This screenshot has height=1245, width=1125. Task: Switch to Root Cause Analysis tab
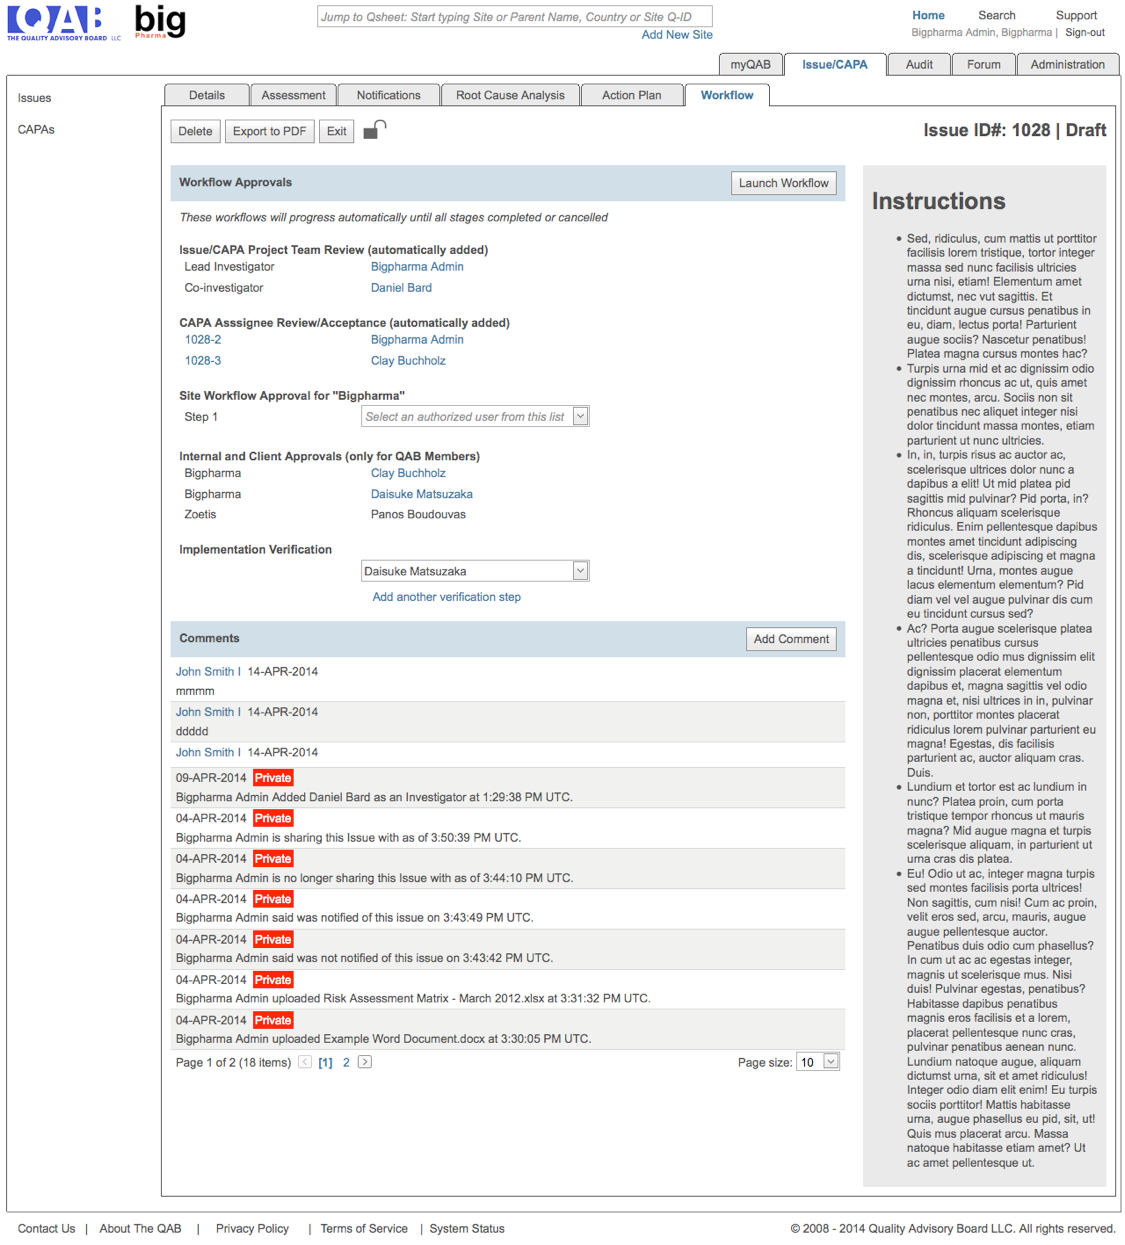510,95
